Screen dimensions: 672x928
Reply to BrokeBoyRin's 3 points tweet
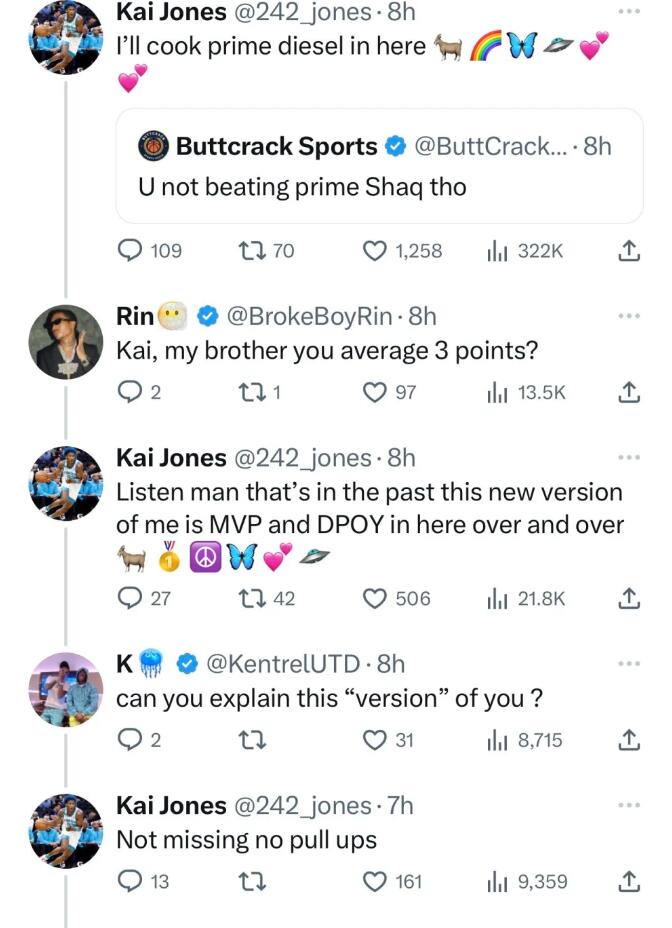(x=130, y=393)
